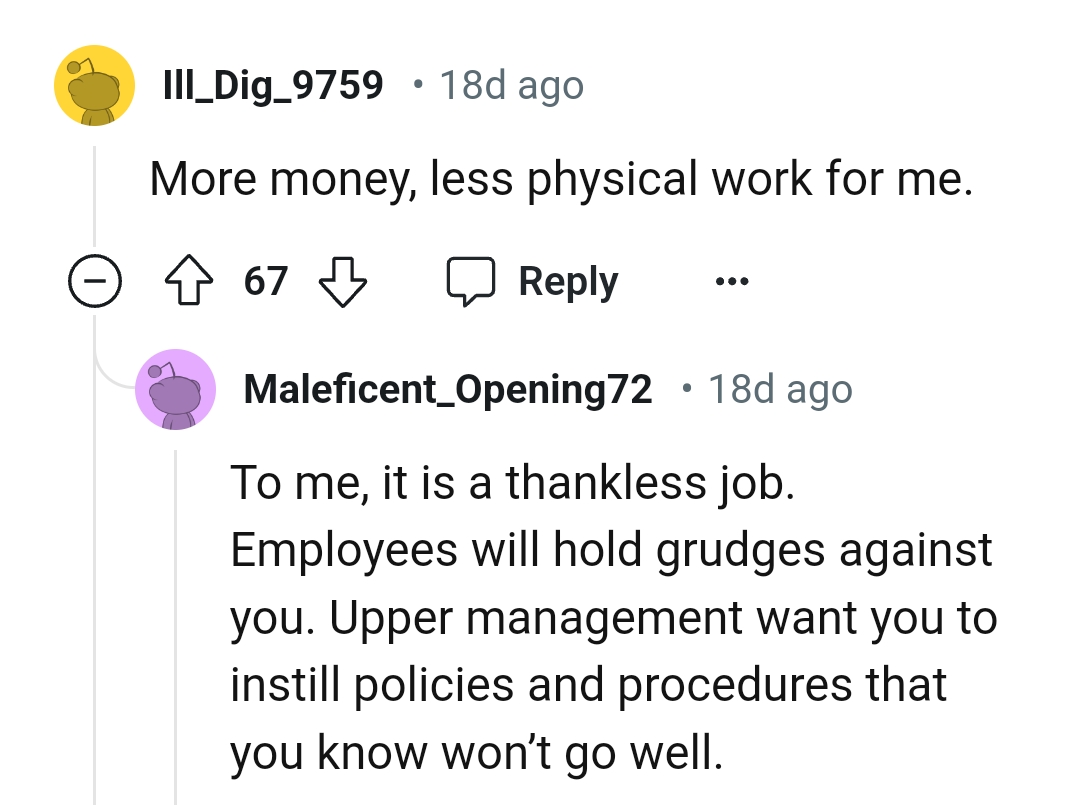
Task: Collapse the comment thread with the minus button
Action: point(95,281)
